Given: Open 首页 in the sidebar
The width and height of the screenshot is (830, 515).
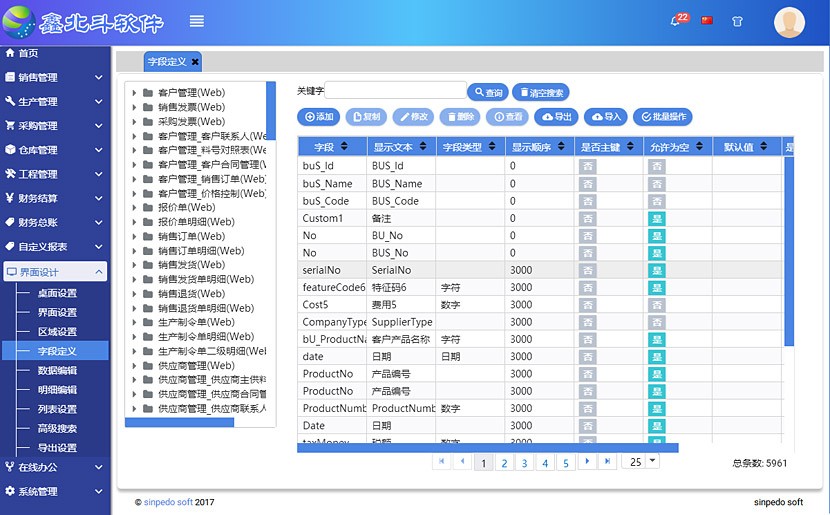Looking at the screenshot, I should [28, 53].
